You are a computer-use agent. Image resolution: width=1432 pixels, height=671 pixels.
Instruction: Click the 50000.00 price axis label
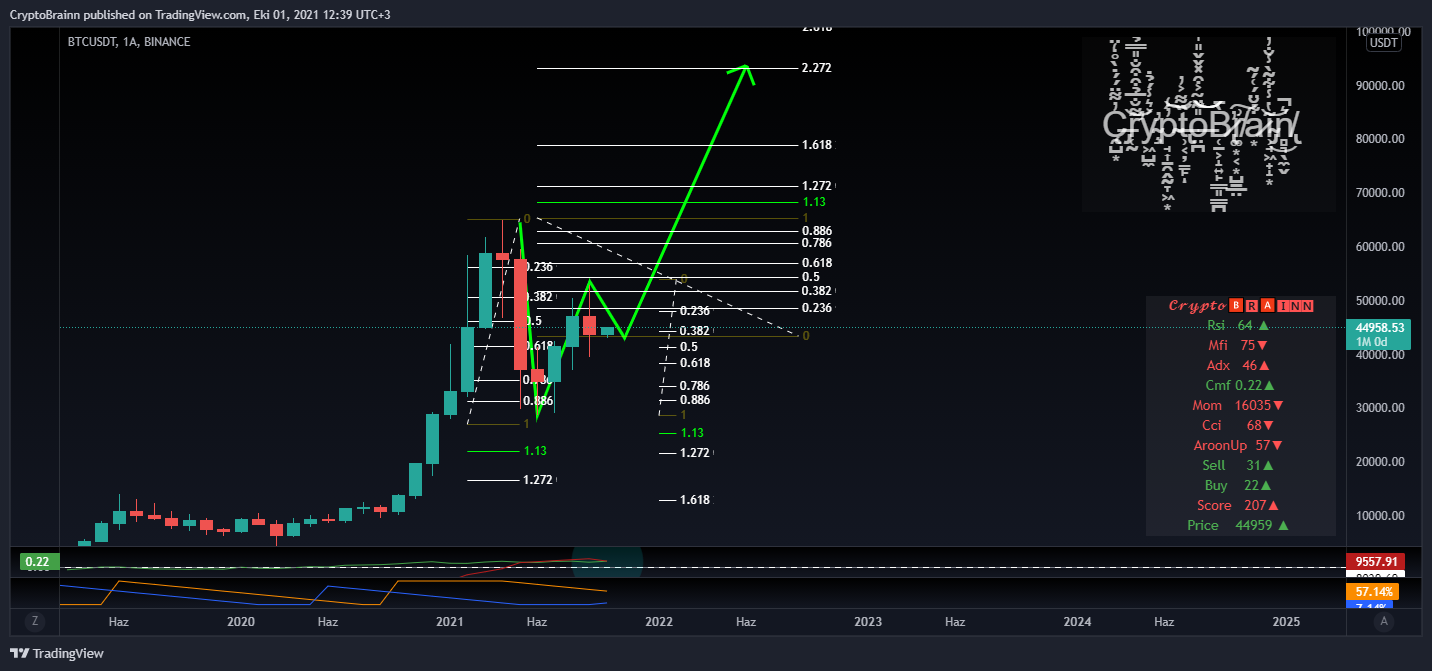pos(1381,301)
